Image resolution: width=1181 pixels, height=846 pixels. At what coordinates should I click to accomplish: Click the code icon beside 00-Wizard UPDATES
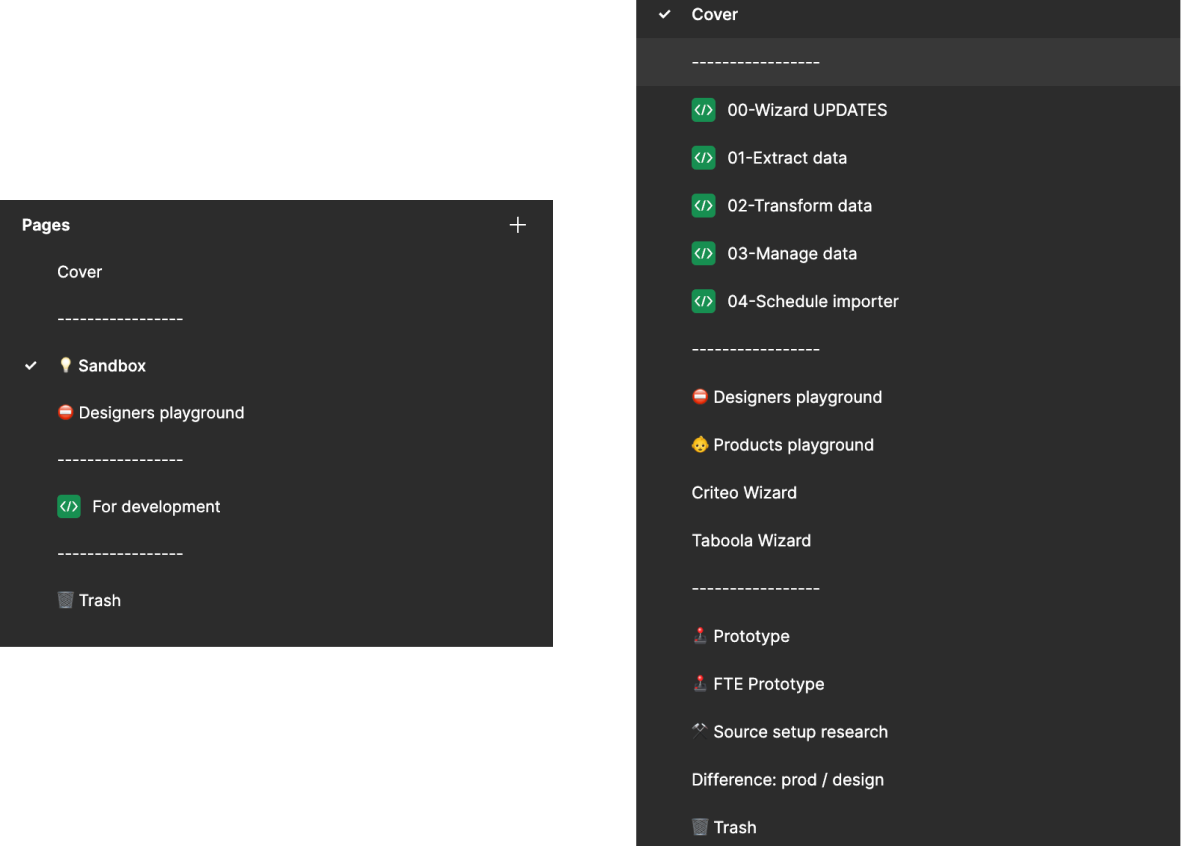tap(703, 110)
